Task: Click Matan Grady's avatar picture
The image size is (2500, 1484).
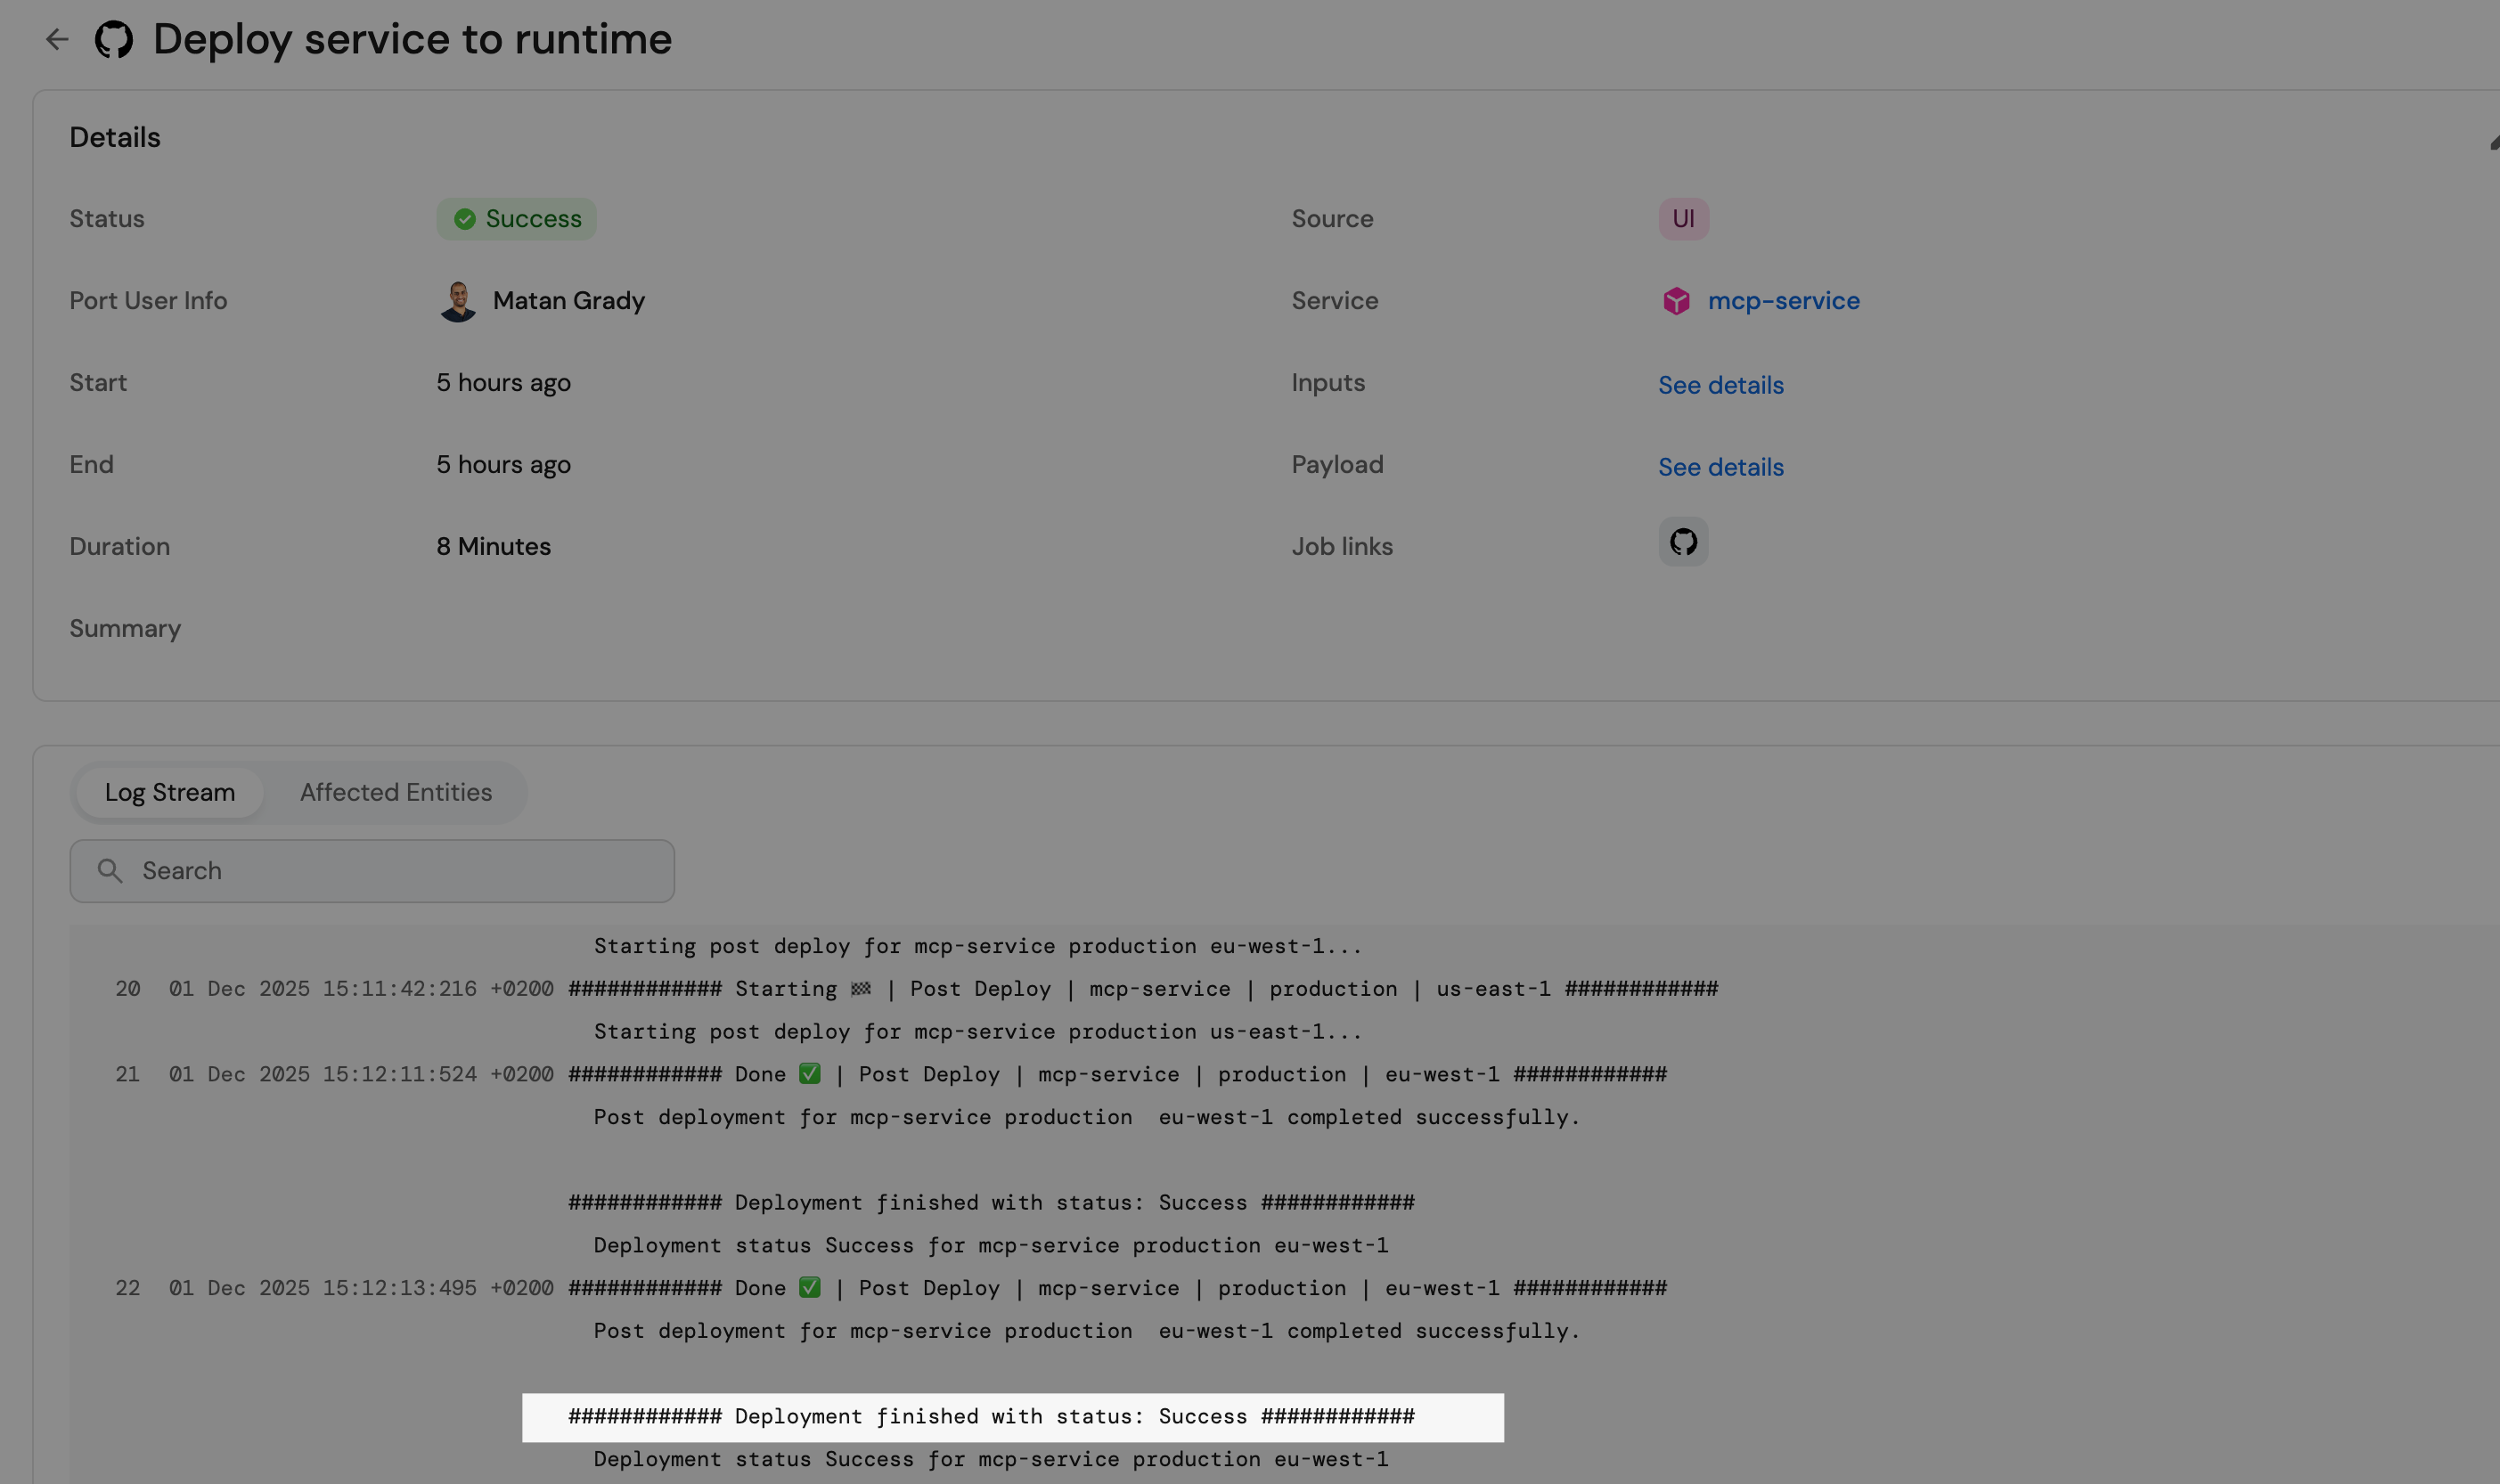Action: click(458, 301)
